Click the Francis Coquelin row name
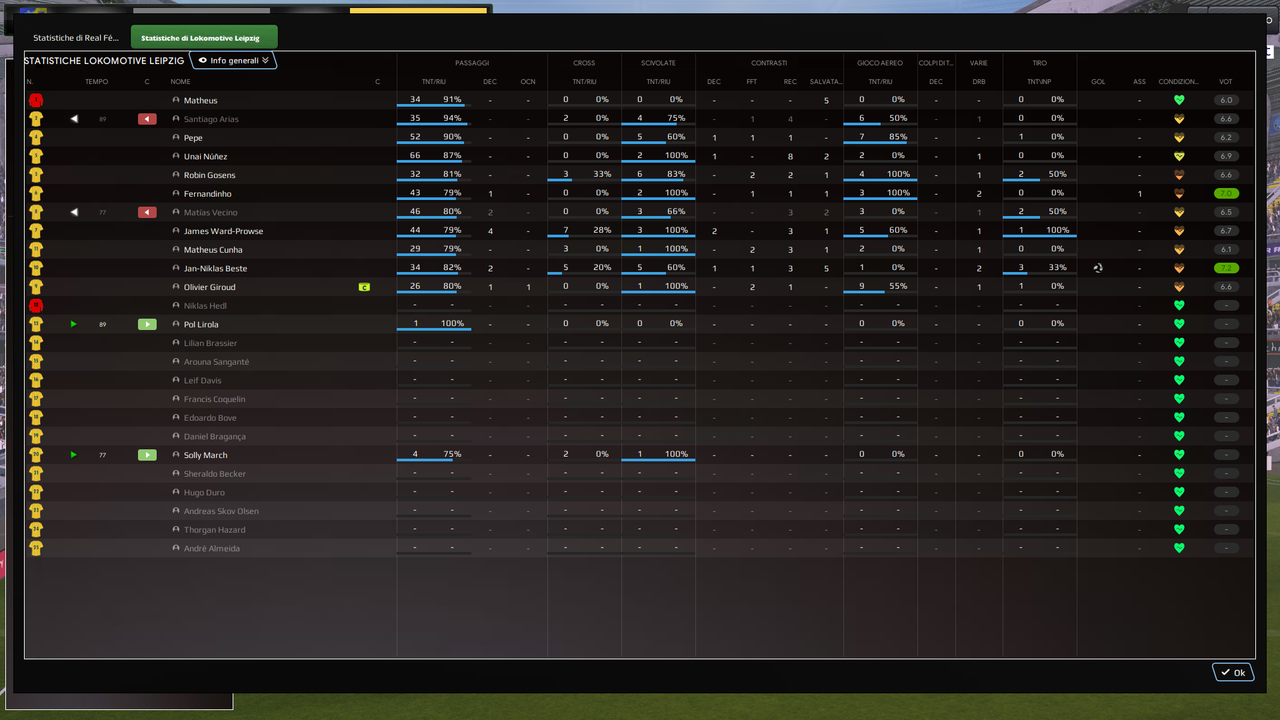 tap(214, 399)
